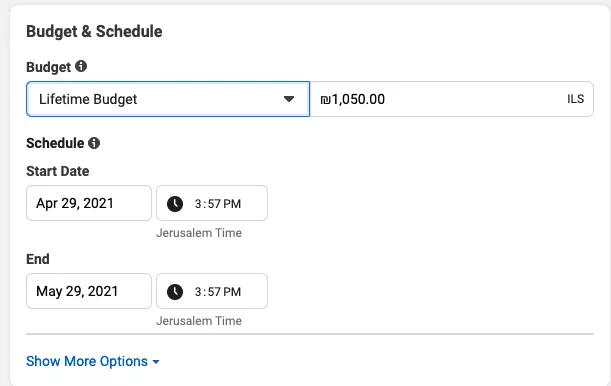This screenshot has width=611, height=386.
Task: Click the Apr 29, 2021 start date field
Action: pos(89,203)
